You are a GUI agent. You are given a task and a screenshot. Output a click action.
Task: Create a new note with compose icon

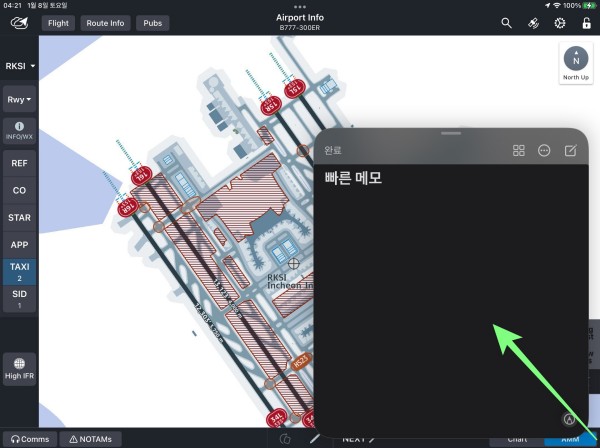pos(570,150)
